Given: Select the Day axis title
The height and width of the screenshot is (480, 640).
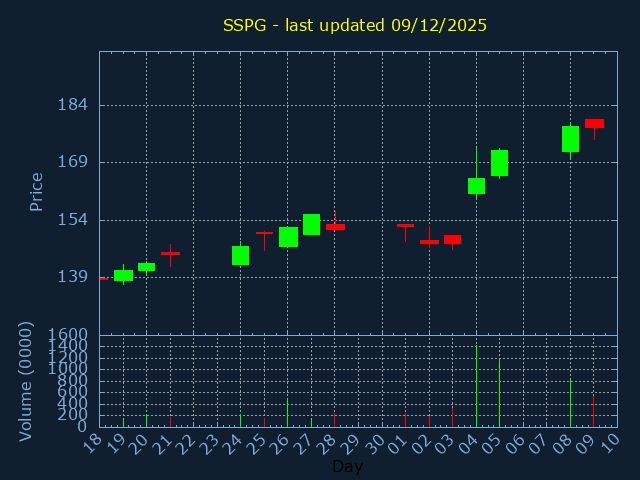Looking at the screenshot, I should [x=347, y=466].
